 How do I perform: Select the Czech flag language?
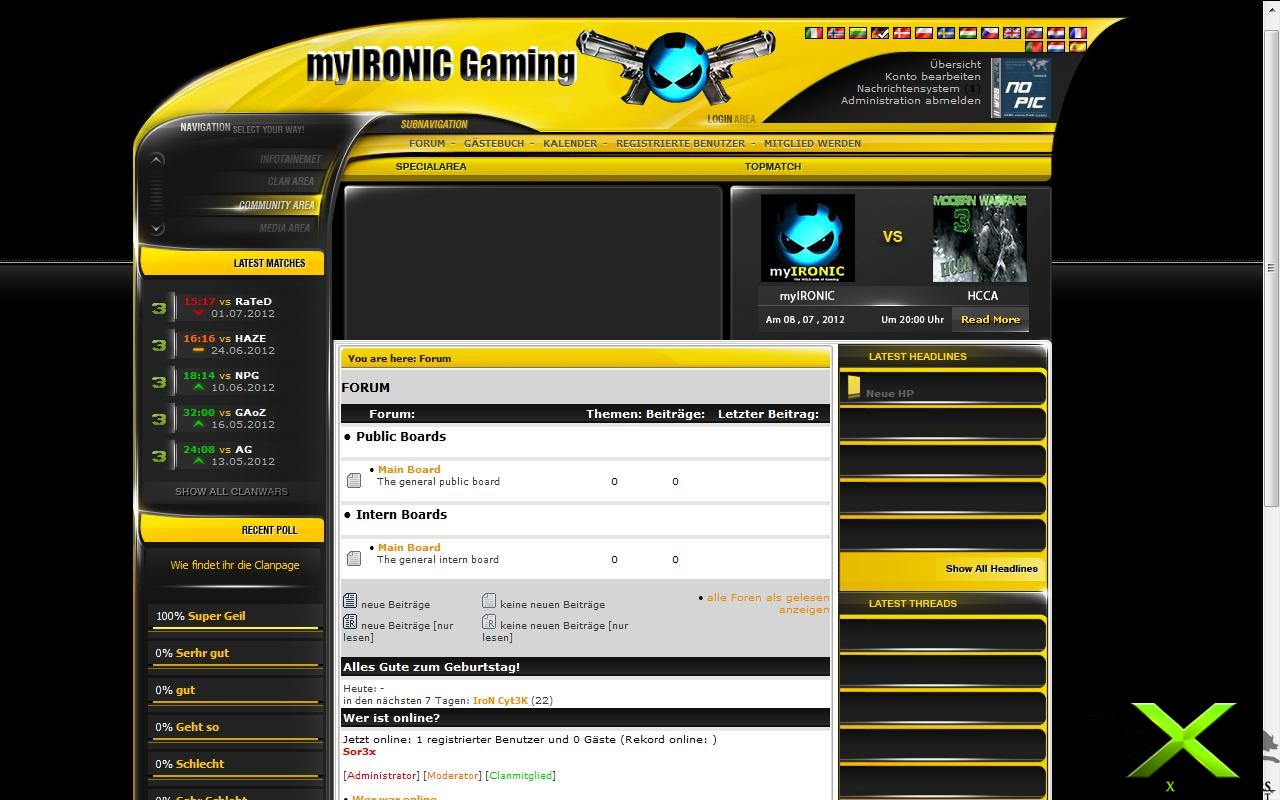pyautogui.click(x=990, y=33)
